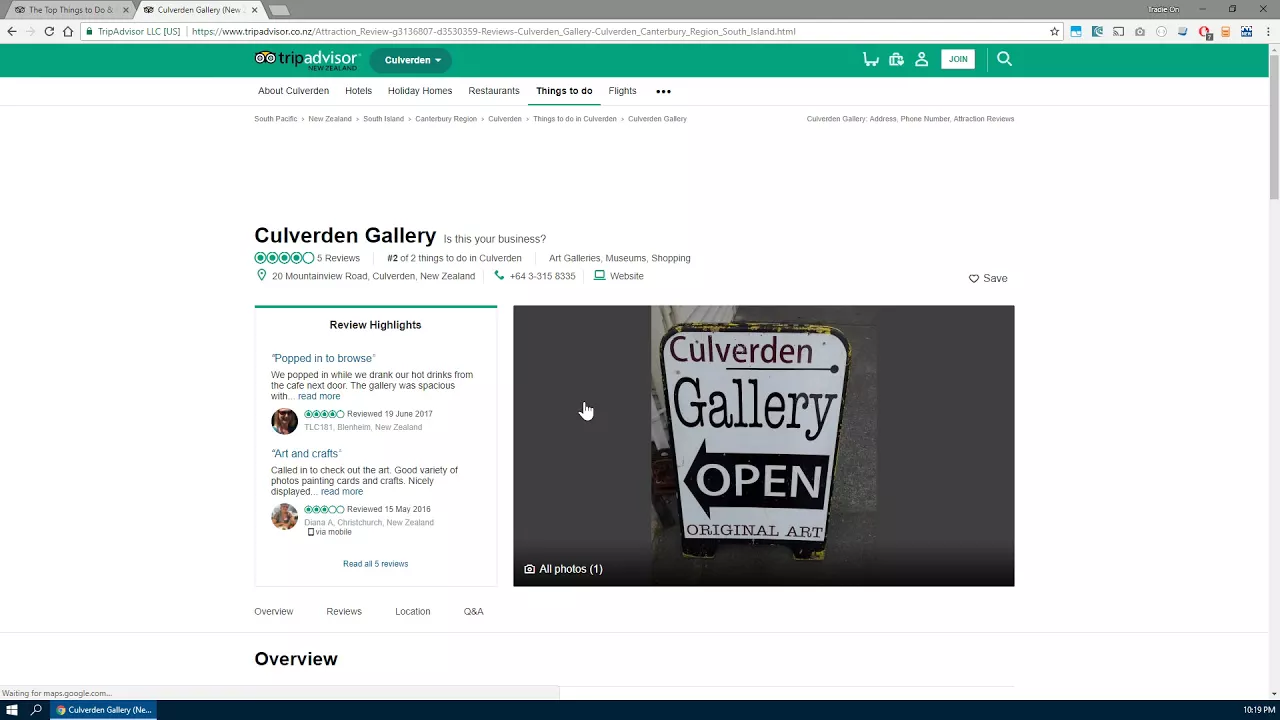Open the Chrome three-dot menu
The image size is (1280, 720).
click(1267, 31)
